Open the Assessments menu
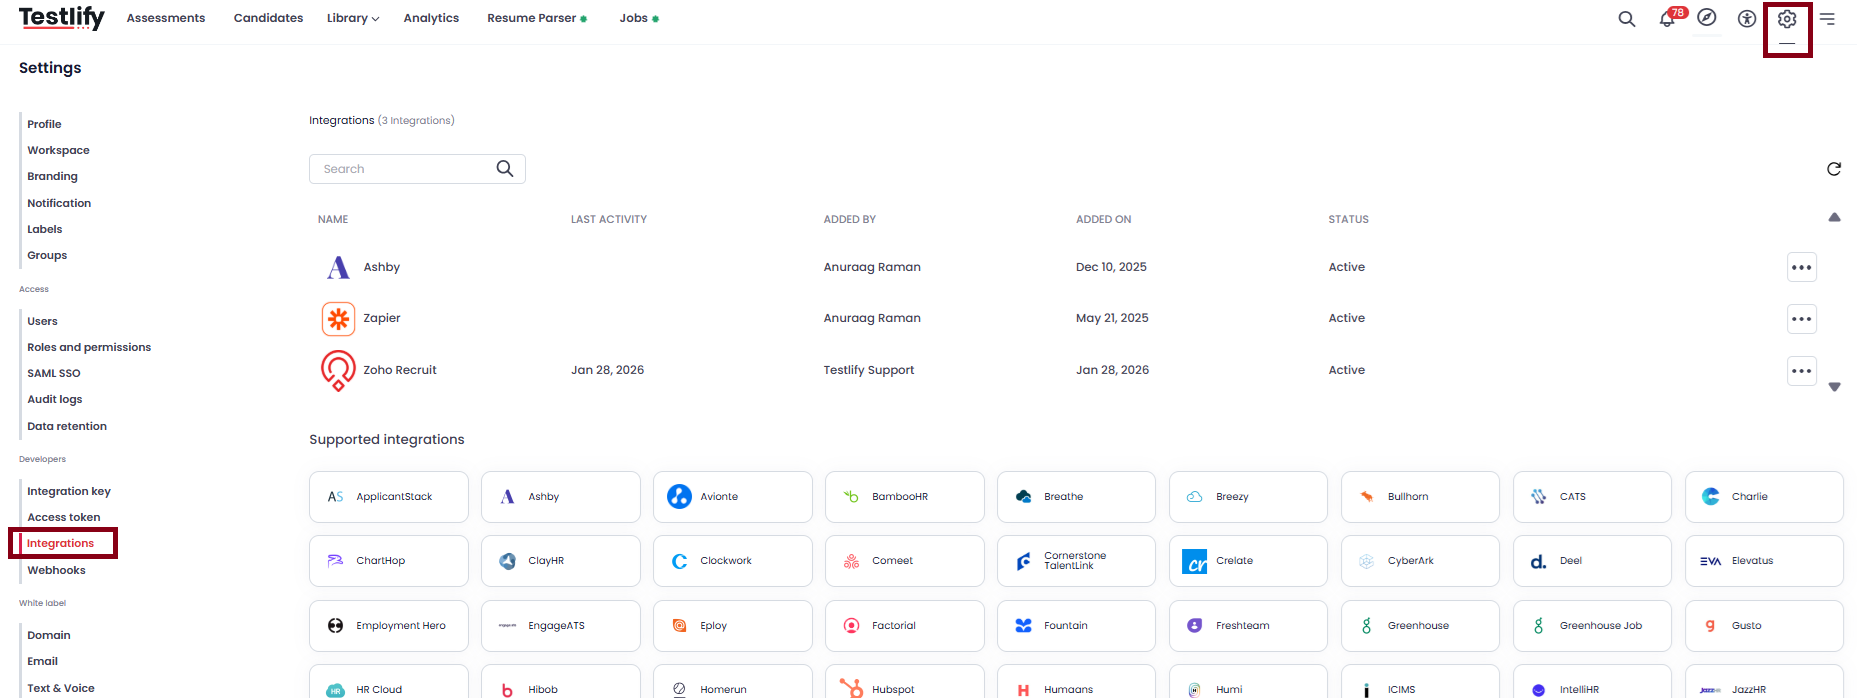Screen dimensions: 1857x698 click(x=166, y=18)
